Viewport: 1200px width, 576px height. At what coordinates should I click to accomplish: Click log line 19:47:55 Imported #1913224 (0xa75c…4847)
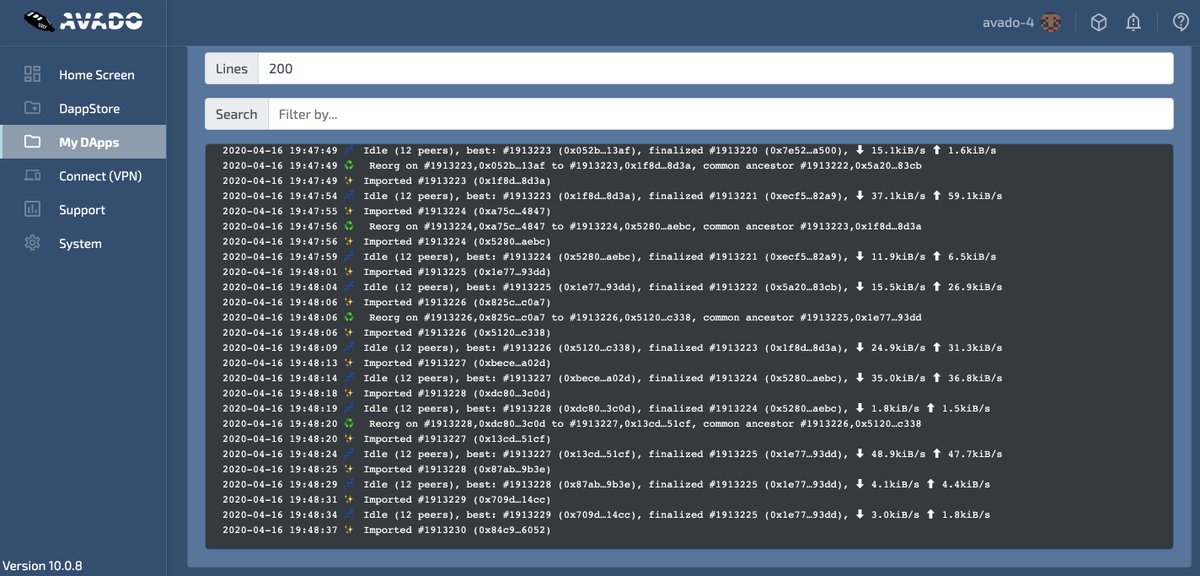tap(386, 211)
